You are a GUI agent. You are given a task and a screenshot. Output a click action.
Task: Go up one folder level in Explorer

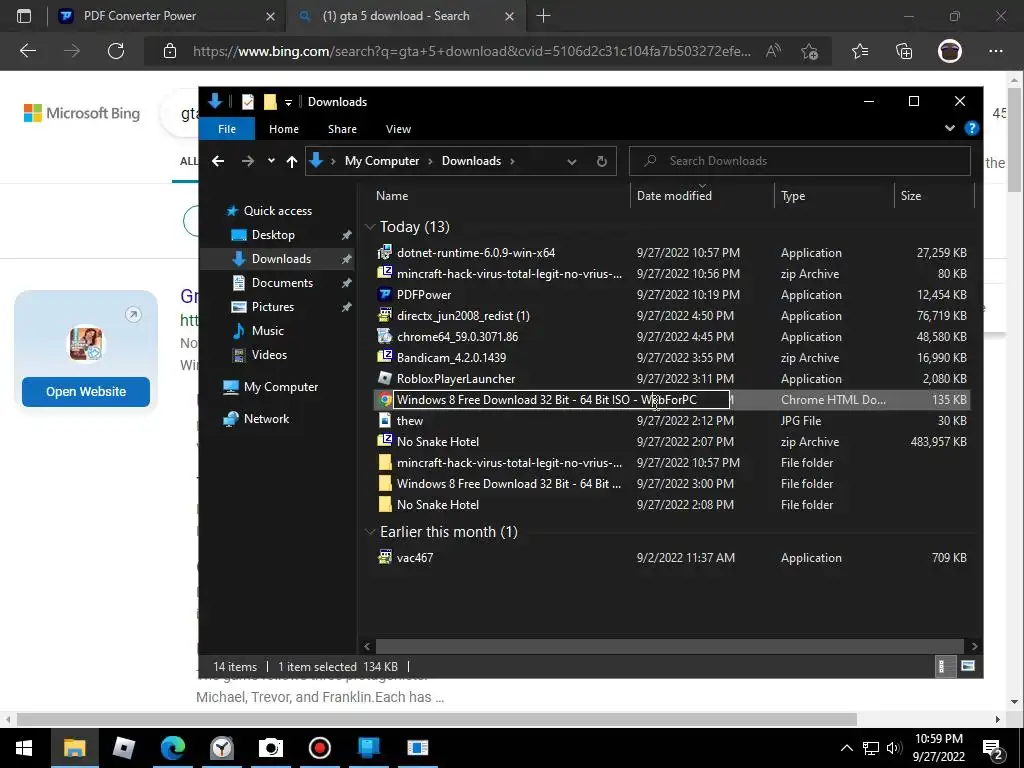point(291,161)
